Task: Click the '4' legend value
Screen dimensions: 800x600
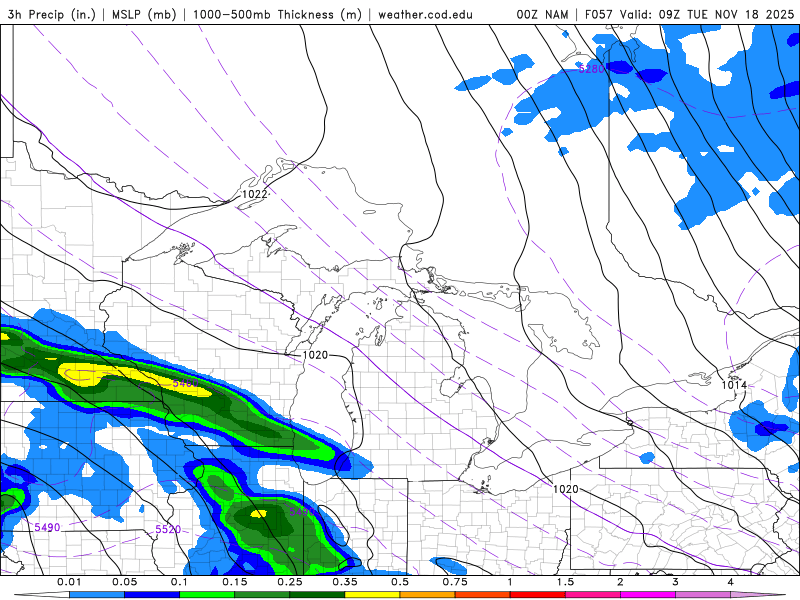Action: [731, 582]
